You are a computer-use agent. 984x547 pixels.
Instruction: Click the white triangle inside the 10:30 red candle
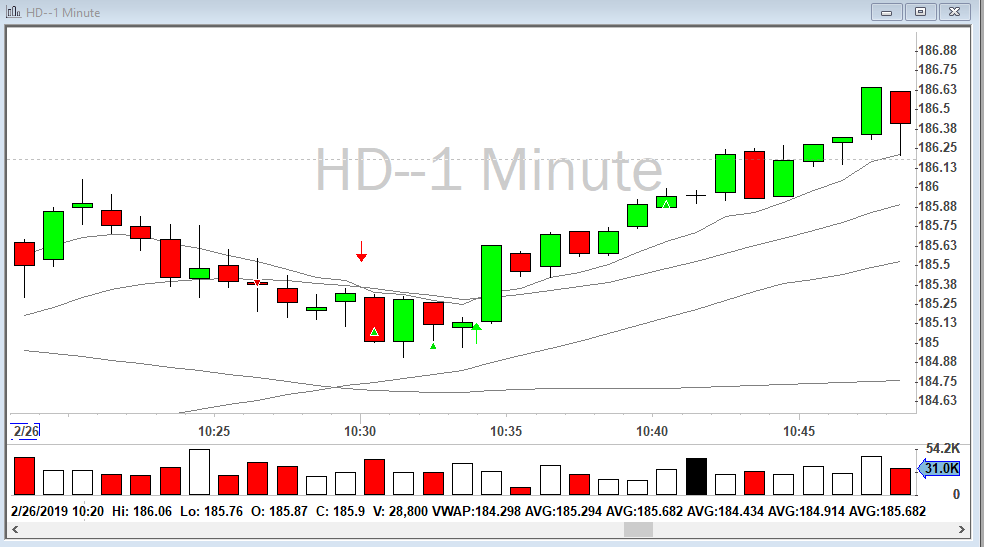(x=374, y=331)
